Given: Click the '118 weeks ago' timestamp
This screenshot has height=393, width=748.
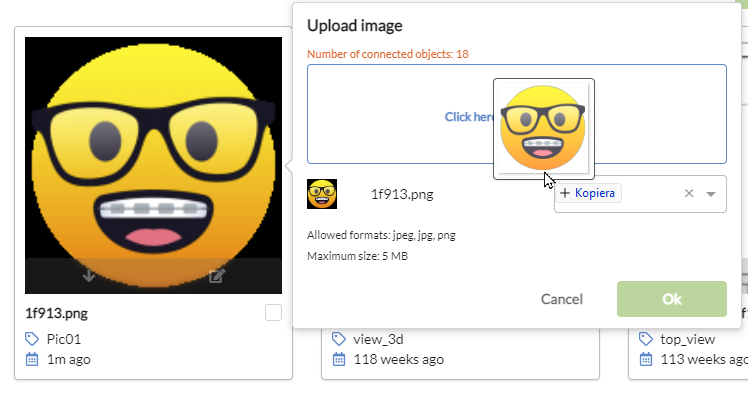Looking at the screenshot, I should 399,359.
